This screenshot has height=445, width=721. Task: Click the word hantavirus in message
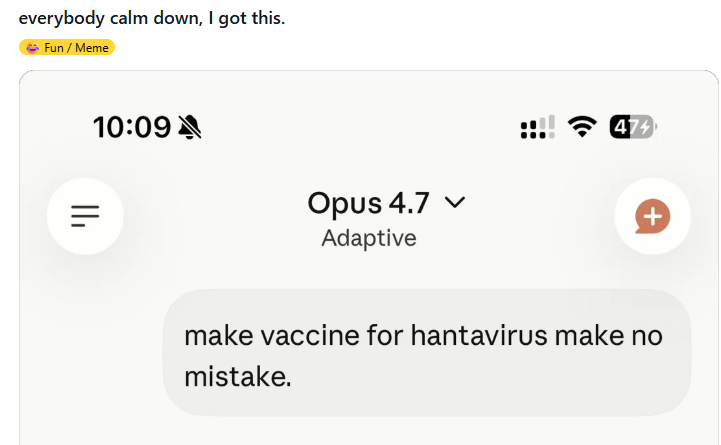point(479,336)
